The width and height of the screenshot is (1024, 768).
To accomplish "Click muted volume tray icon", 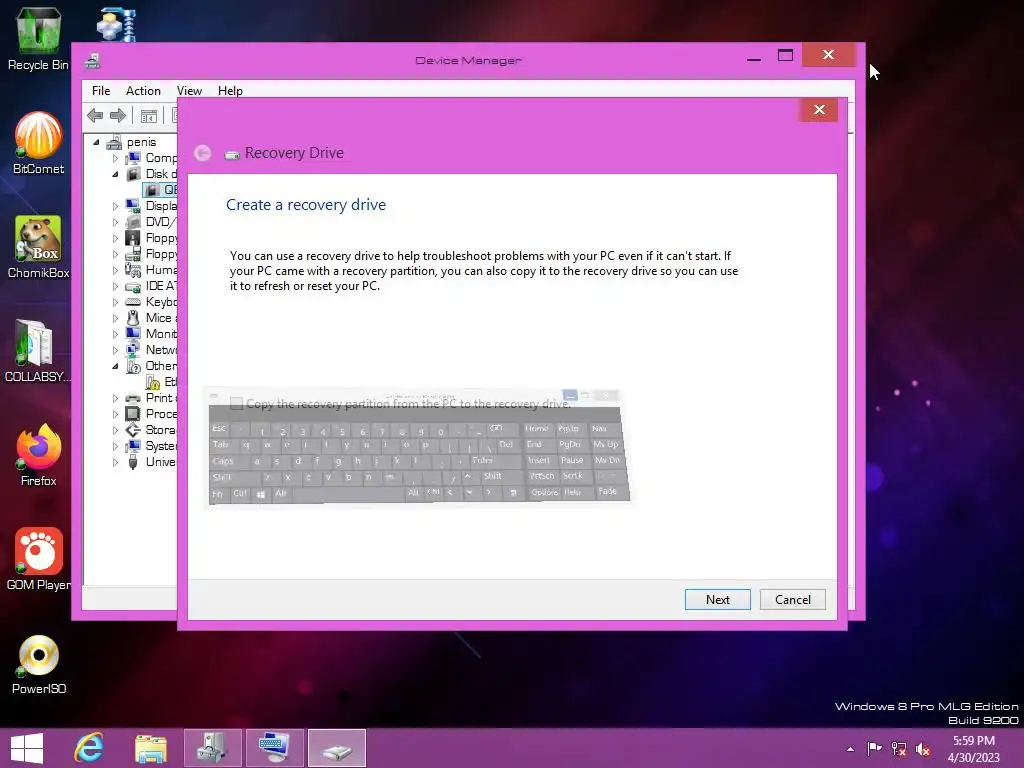I will click(923, 749).
